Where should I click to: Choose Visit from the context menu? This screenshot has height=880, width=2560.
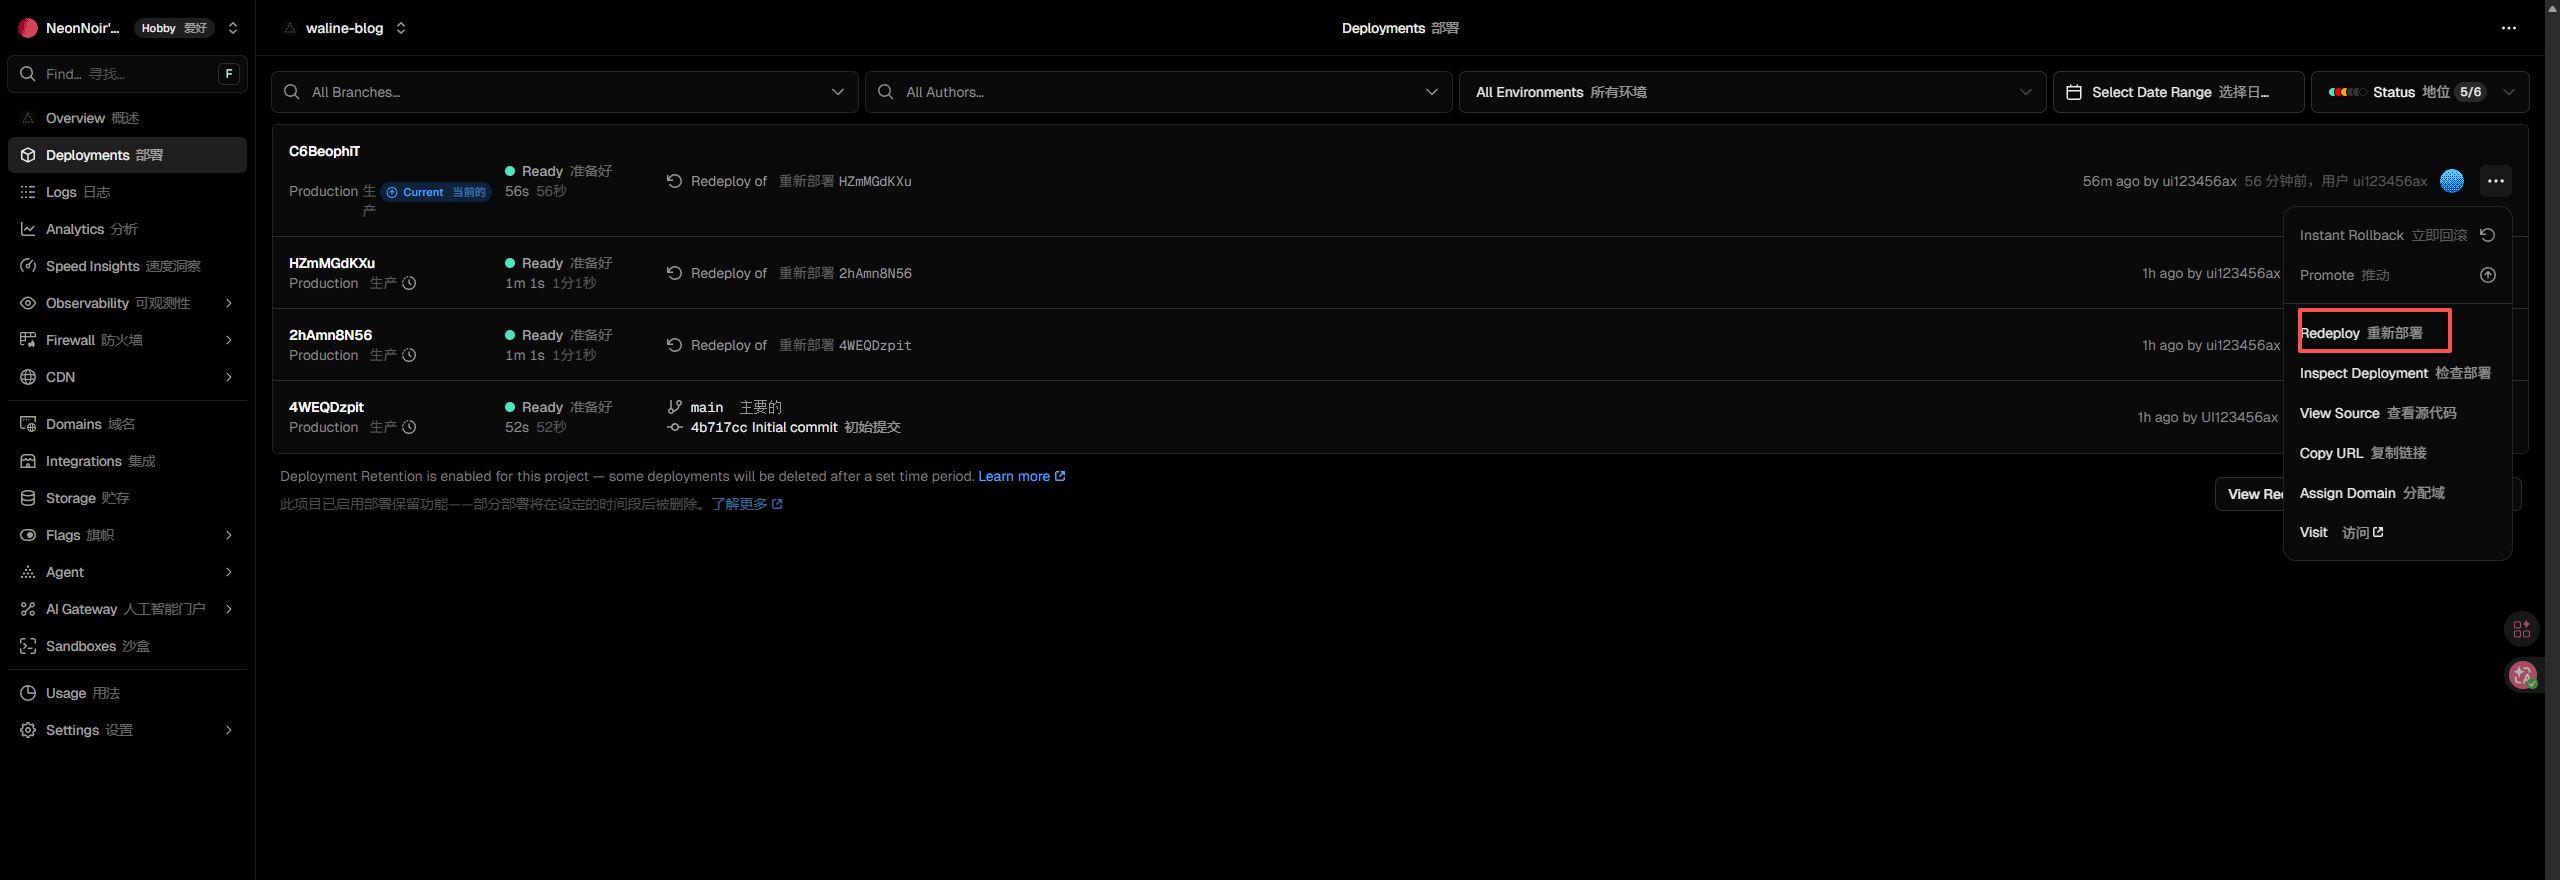click(x=2398, y=532)
